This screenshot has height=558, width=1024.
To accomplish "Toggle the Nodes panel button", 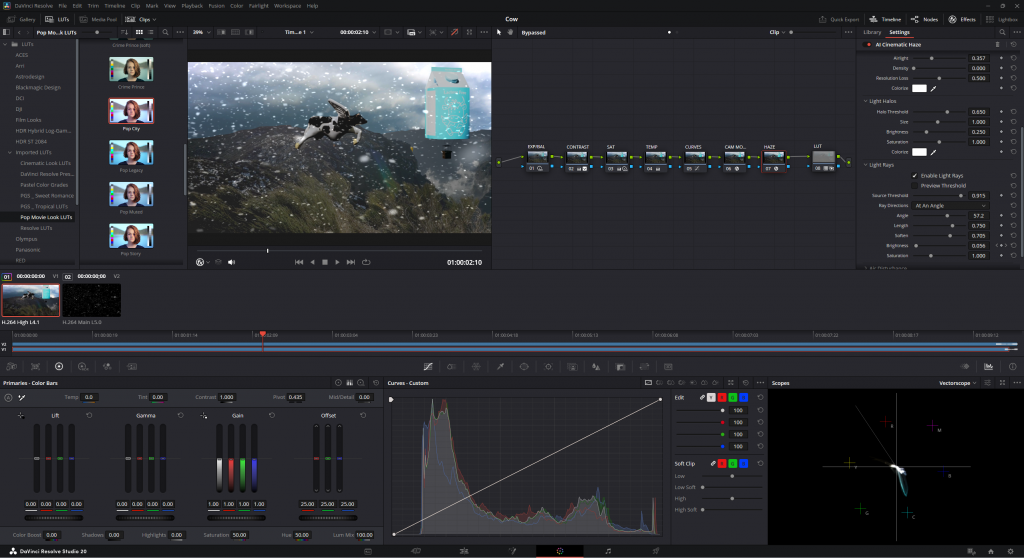I will click(x=924, y=20).
